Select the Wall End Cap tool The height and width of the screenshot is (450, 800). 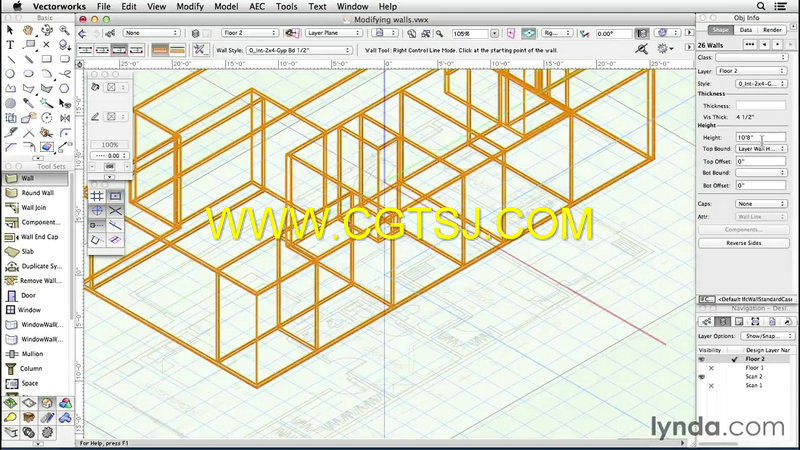pyautogui.click(x=35, y=237)
